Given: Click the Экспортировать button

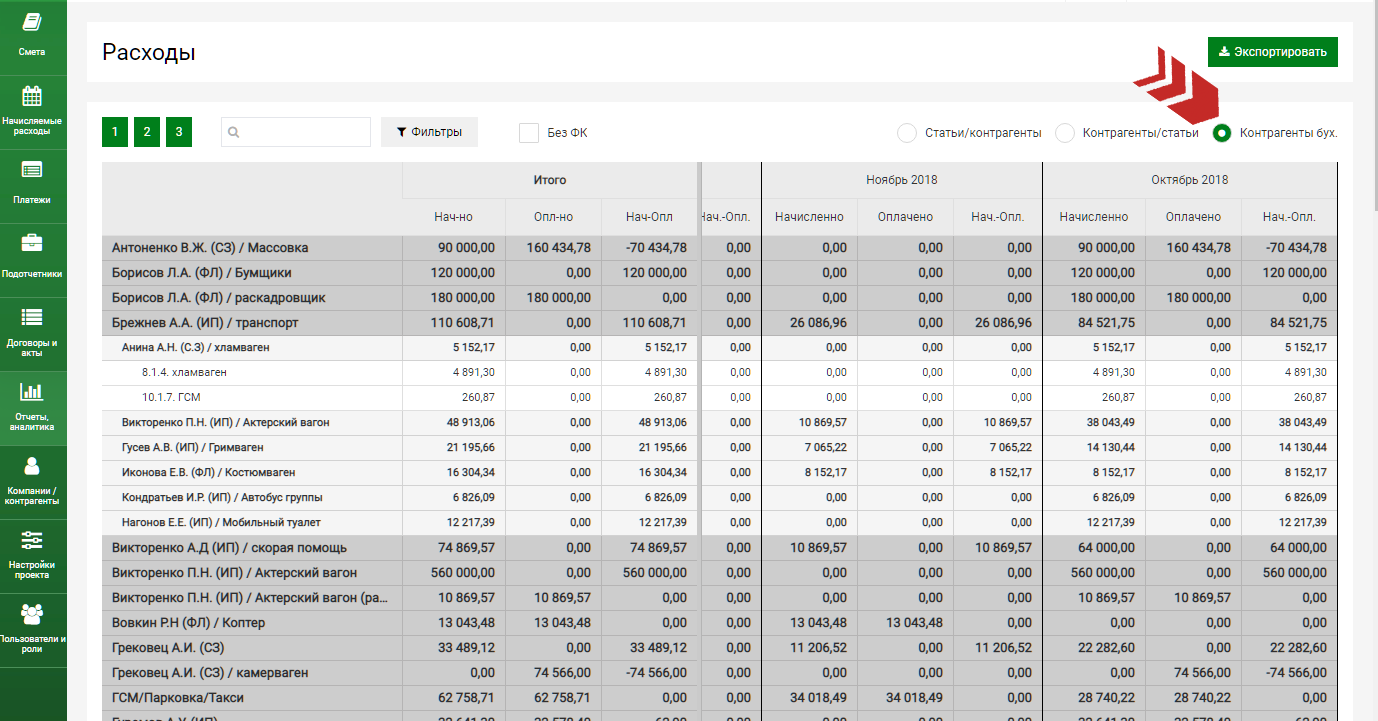Looking at the screenshot, I should (1272, 52).
